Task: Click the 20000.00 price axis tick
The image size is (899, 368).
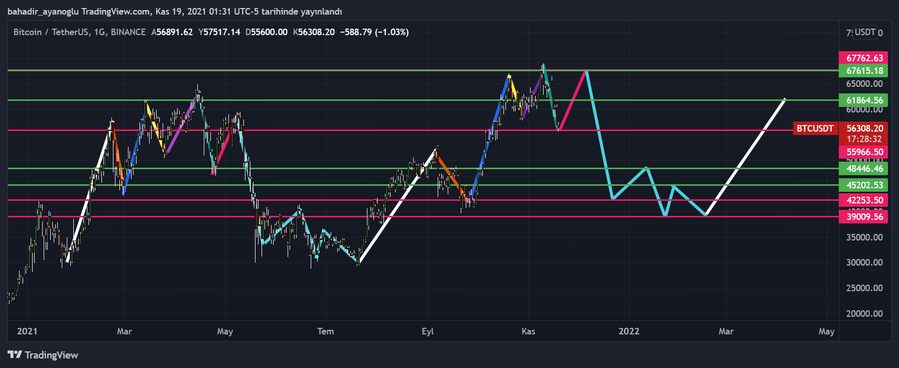Action: pos(866,314)
